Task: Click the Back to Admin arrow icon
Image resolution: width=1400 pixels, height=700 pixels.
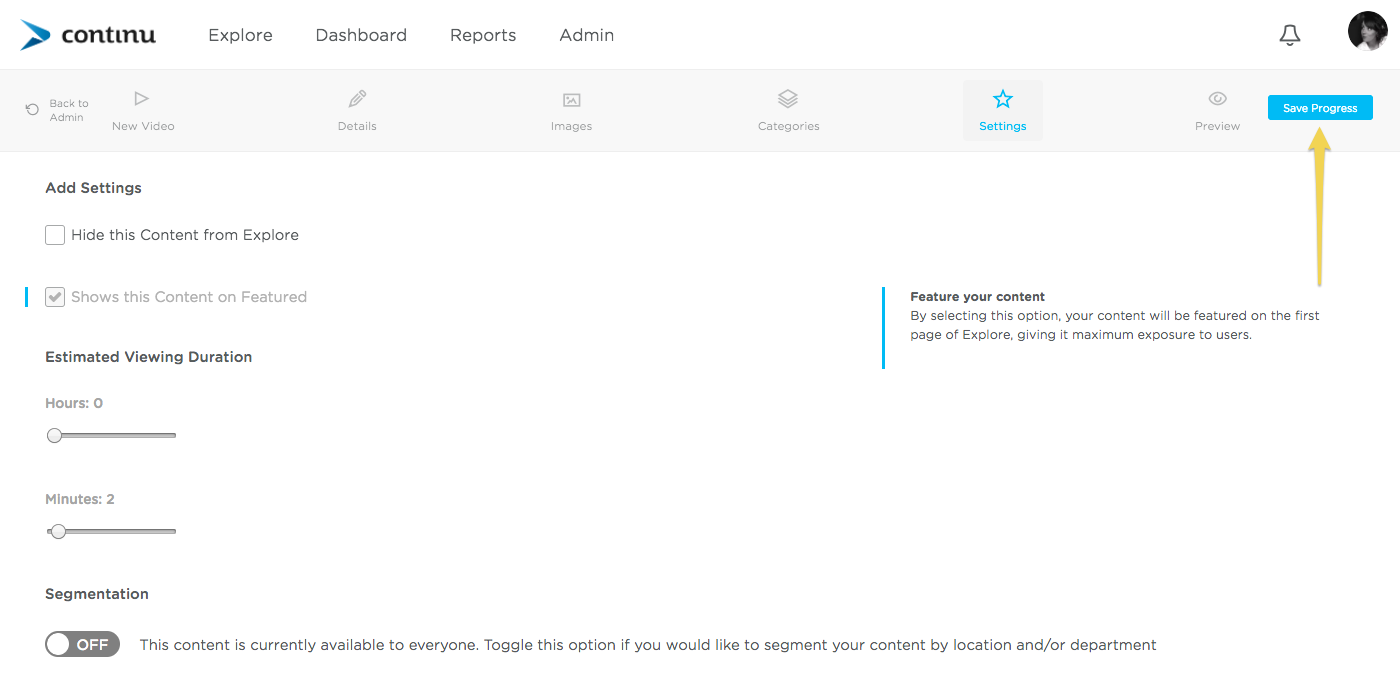Action: [x=32, y=109]
